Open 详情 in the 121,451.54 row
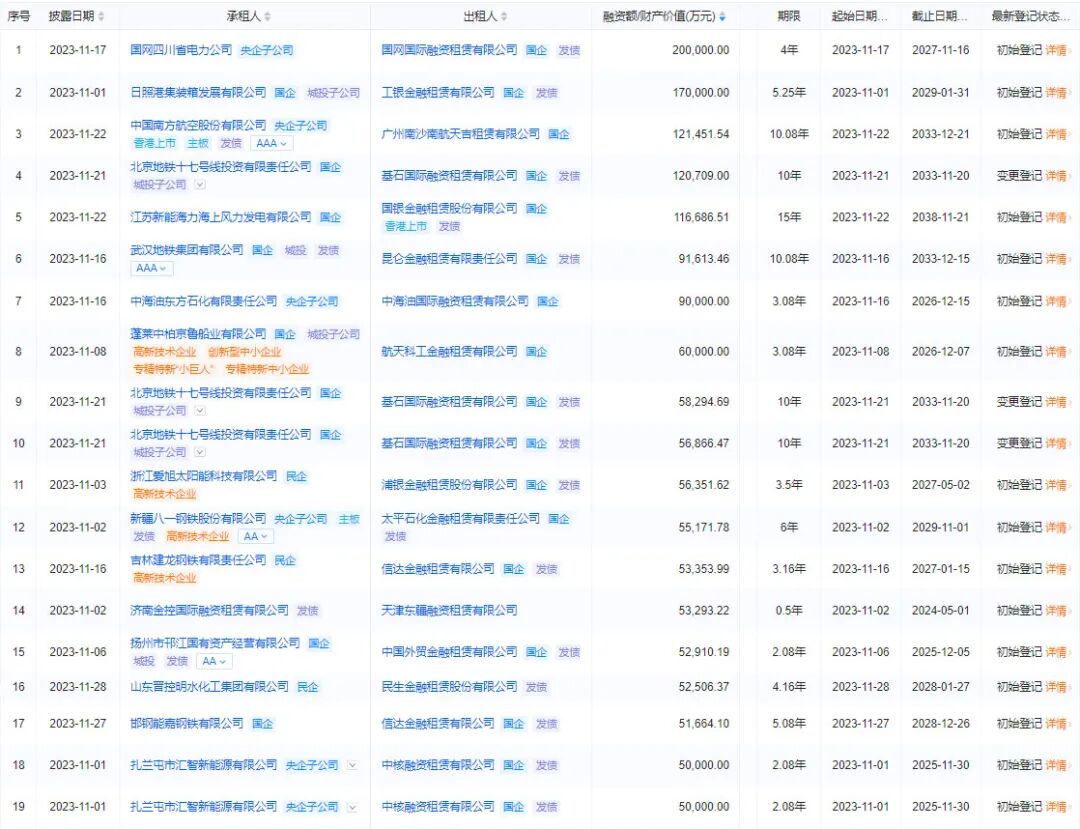 point(1056,134)
